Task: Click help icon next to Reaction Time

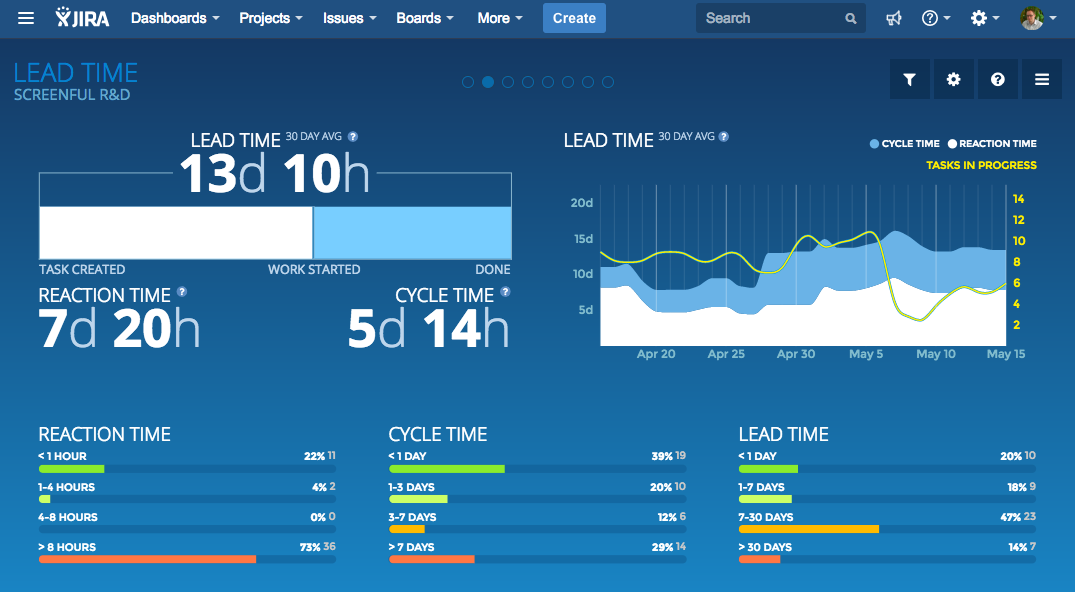Action: point(182,292)
